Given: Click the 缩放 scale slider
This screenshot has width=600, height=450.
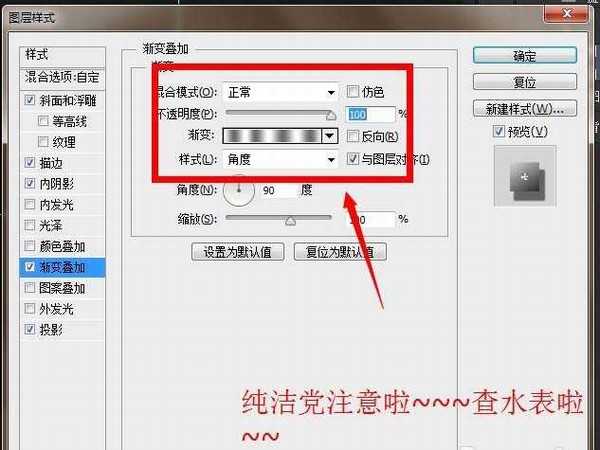Looking at the screenshot, I should point(279,218).
